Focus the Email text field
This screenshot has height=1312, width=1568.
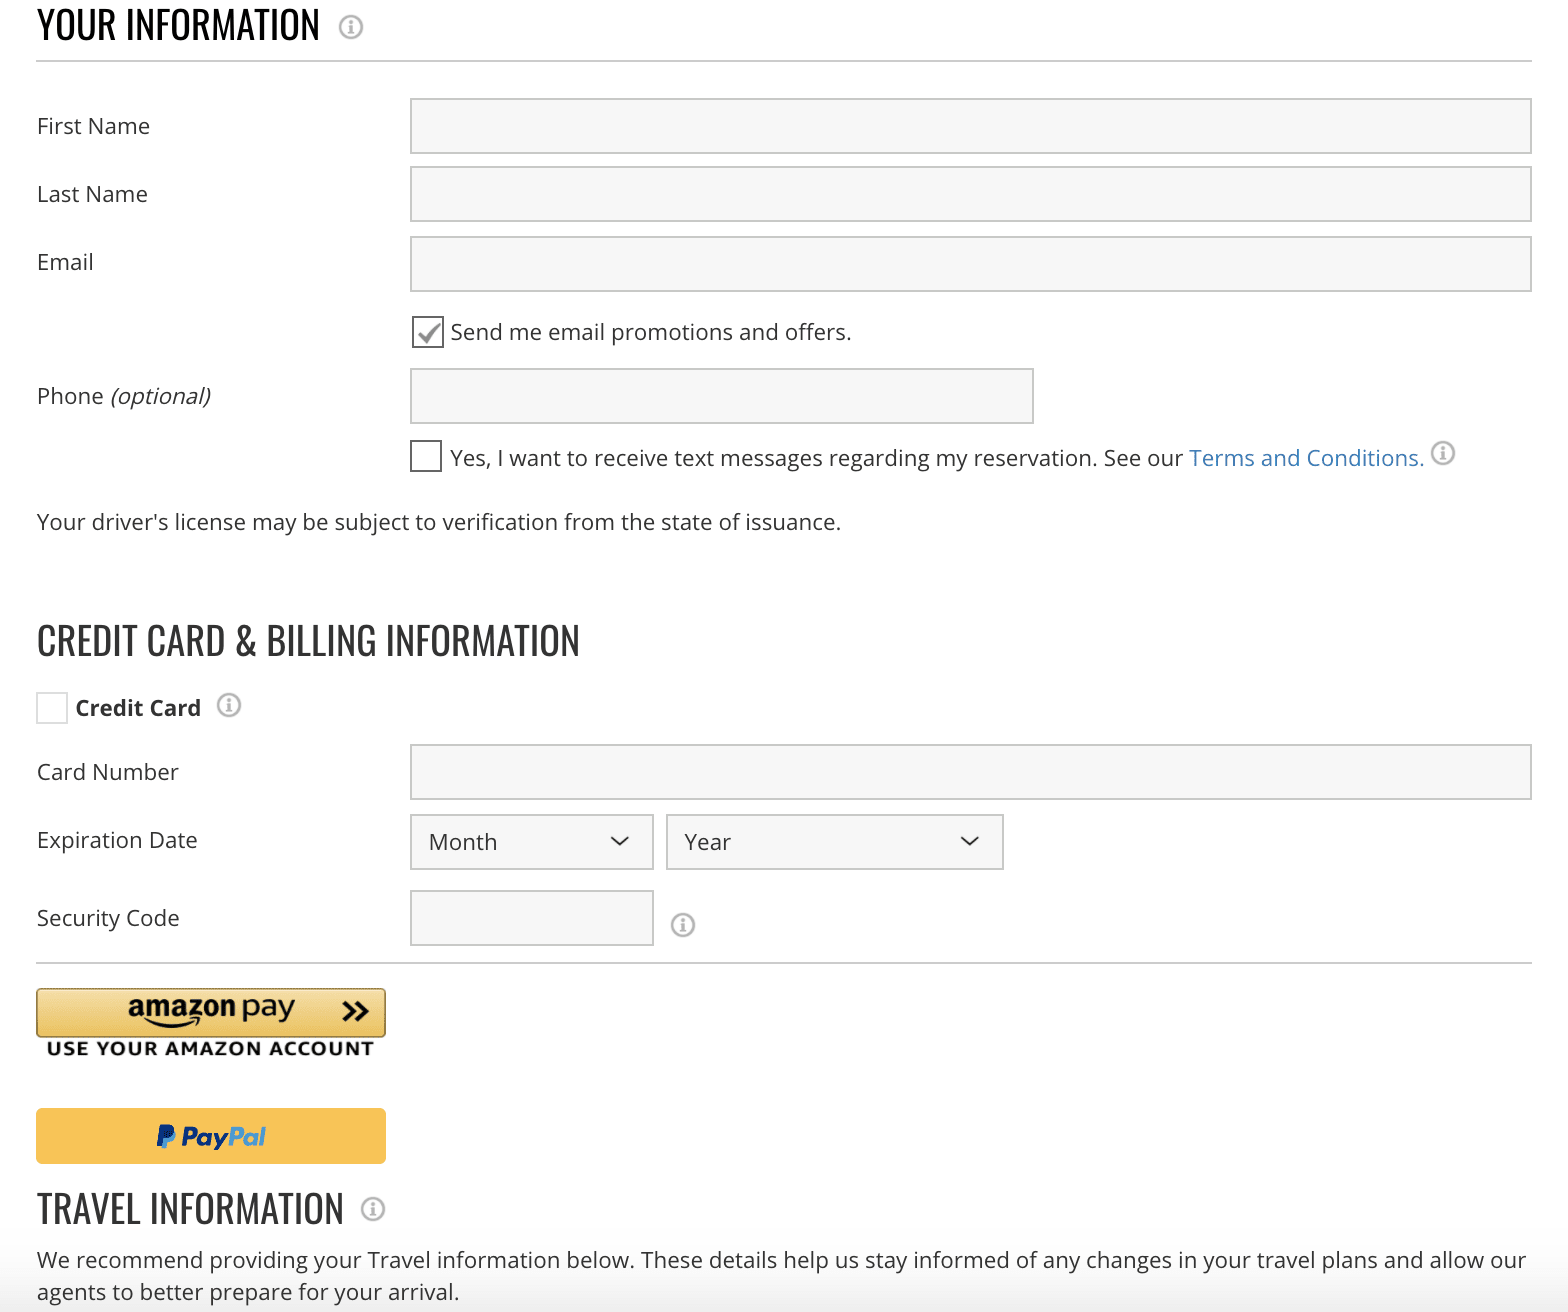click(x=970, y=264)
